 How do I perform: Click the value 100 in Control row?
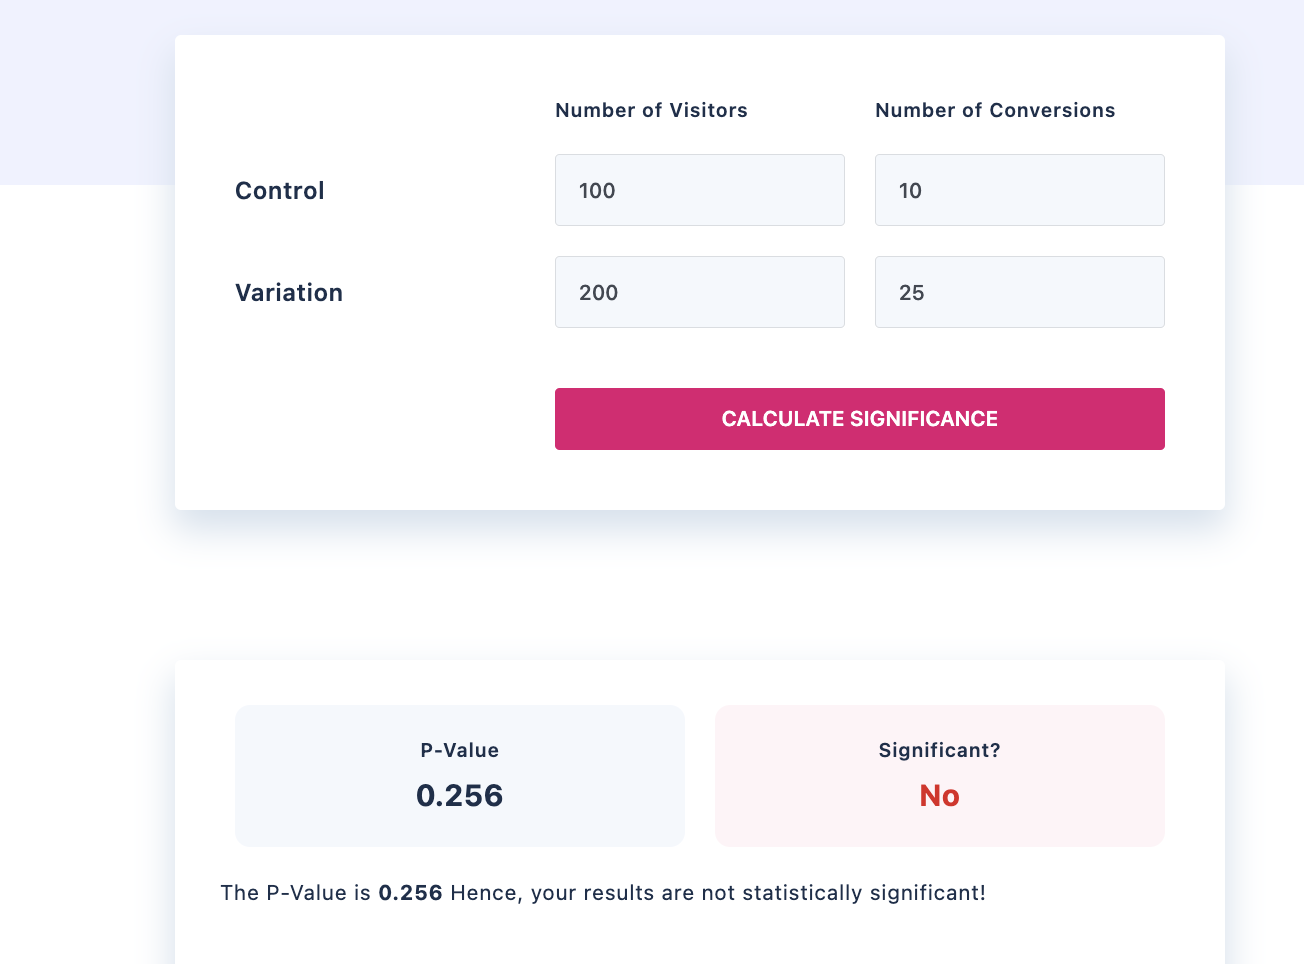tap(597, 191)
